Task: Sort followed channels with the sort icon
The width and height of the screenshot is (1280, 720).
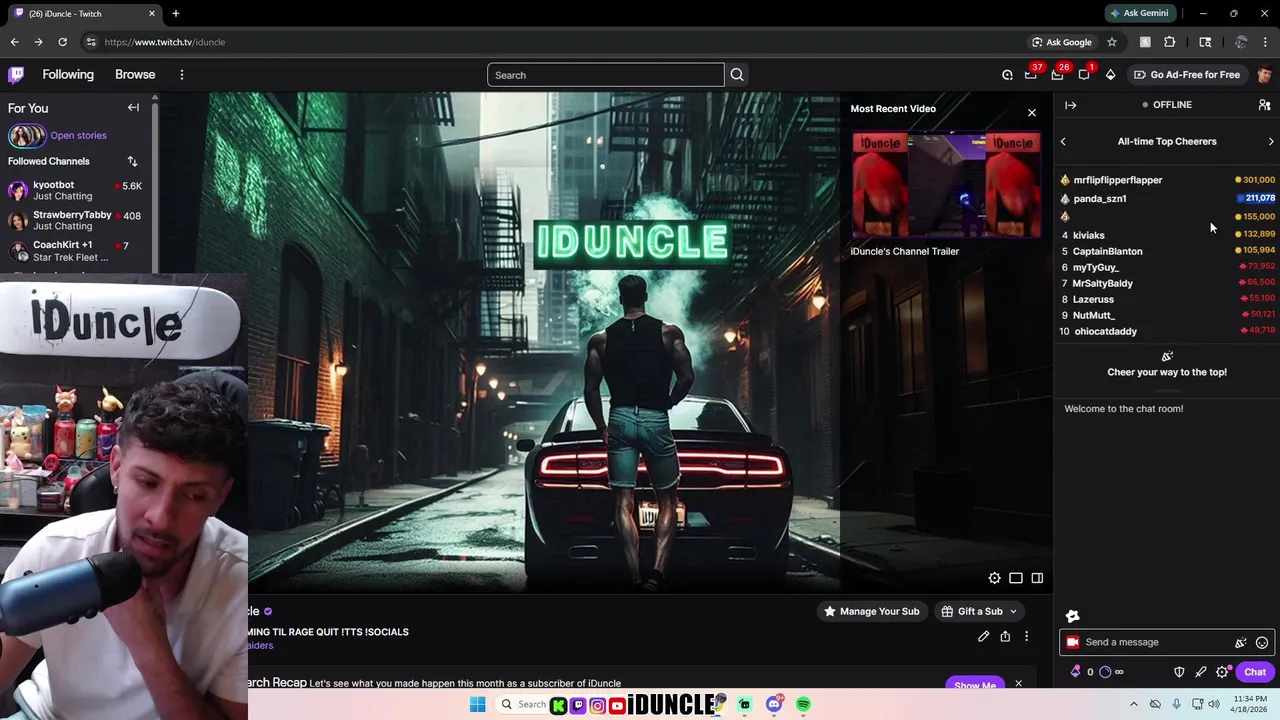Action: click(x=132, y=161)
